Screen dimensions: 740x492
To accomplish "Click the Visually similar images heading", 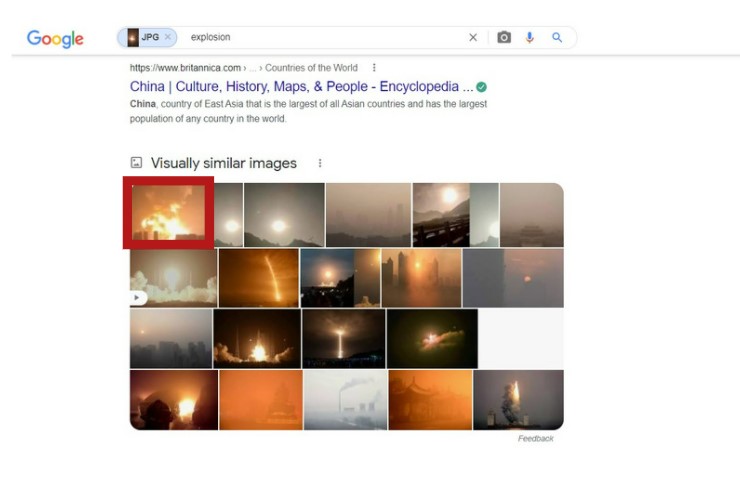I will click(224, 163).
